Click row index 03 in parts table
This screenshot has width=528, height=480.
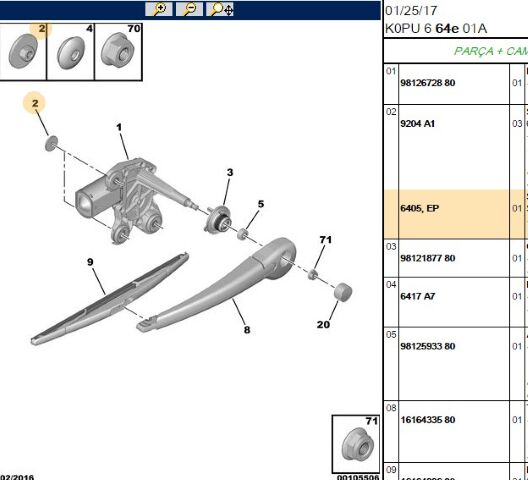coord(391,247)
